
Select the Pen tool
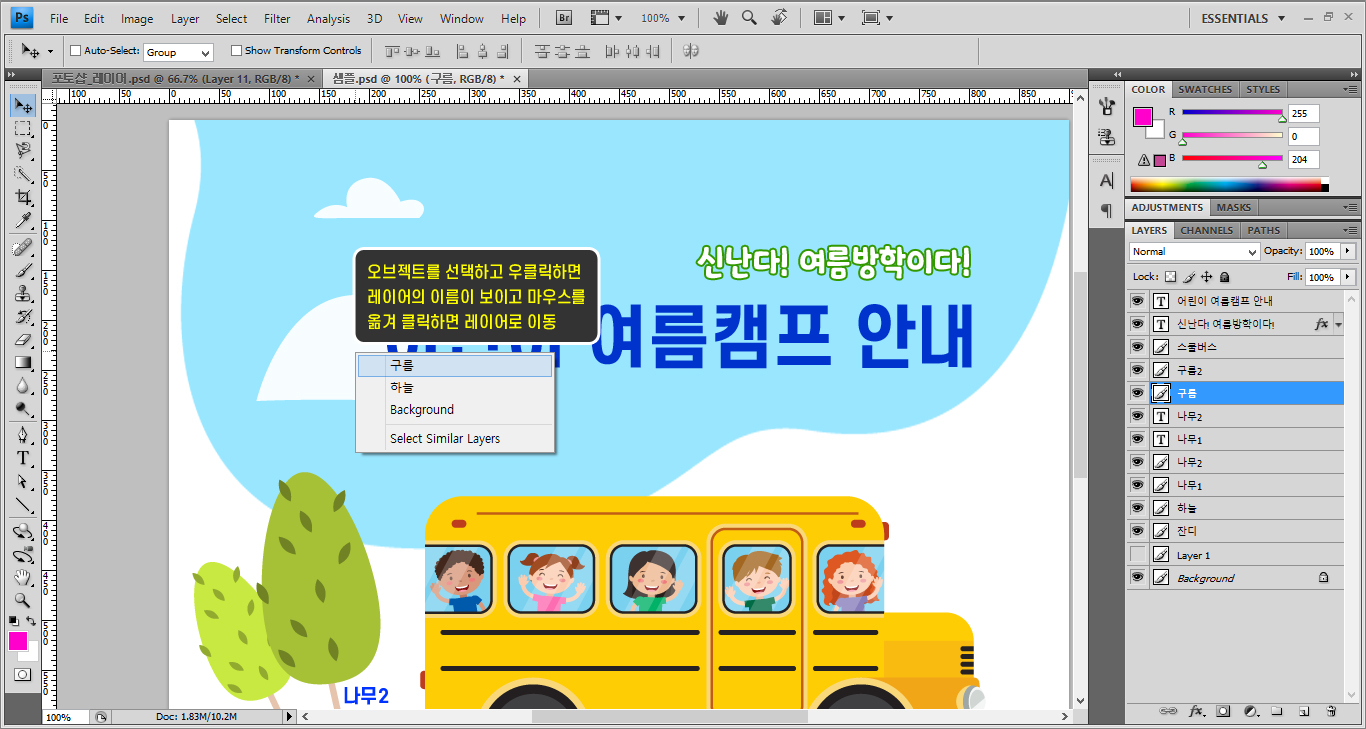[23, 435]
